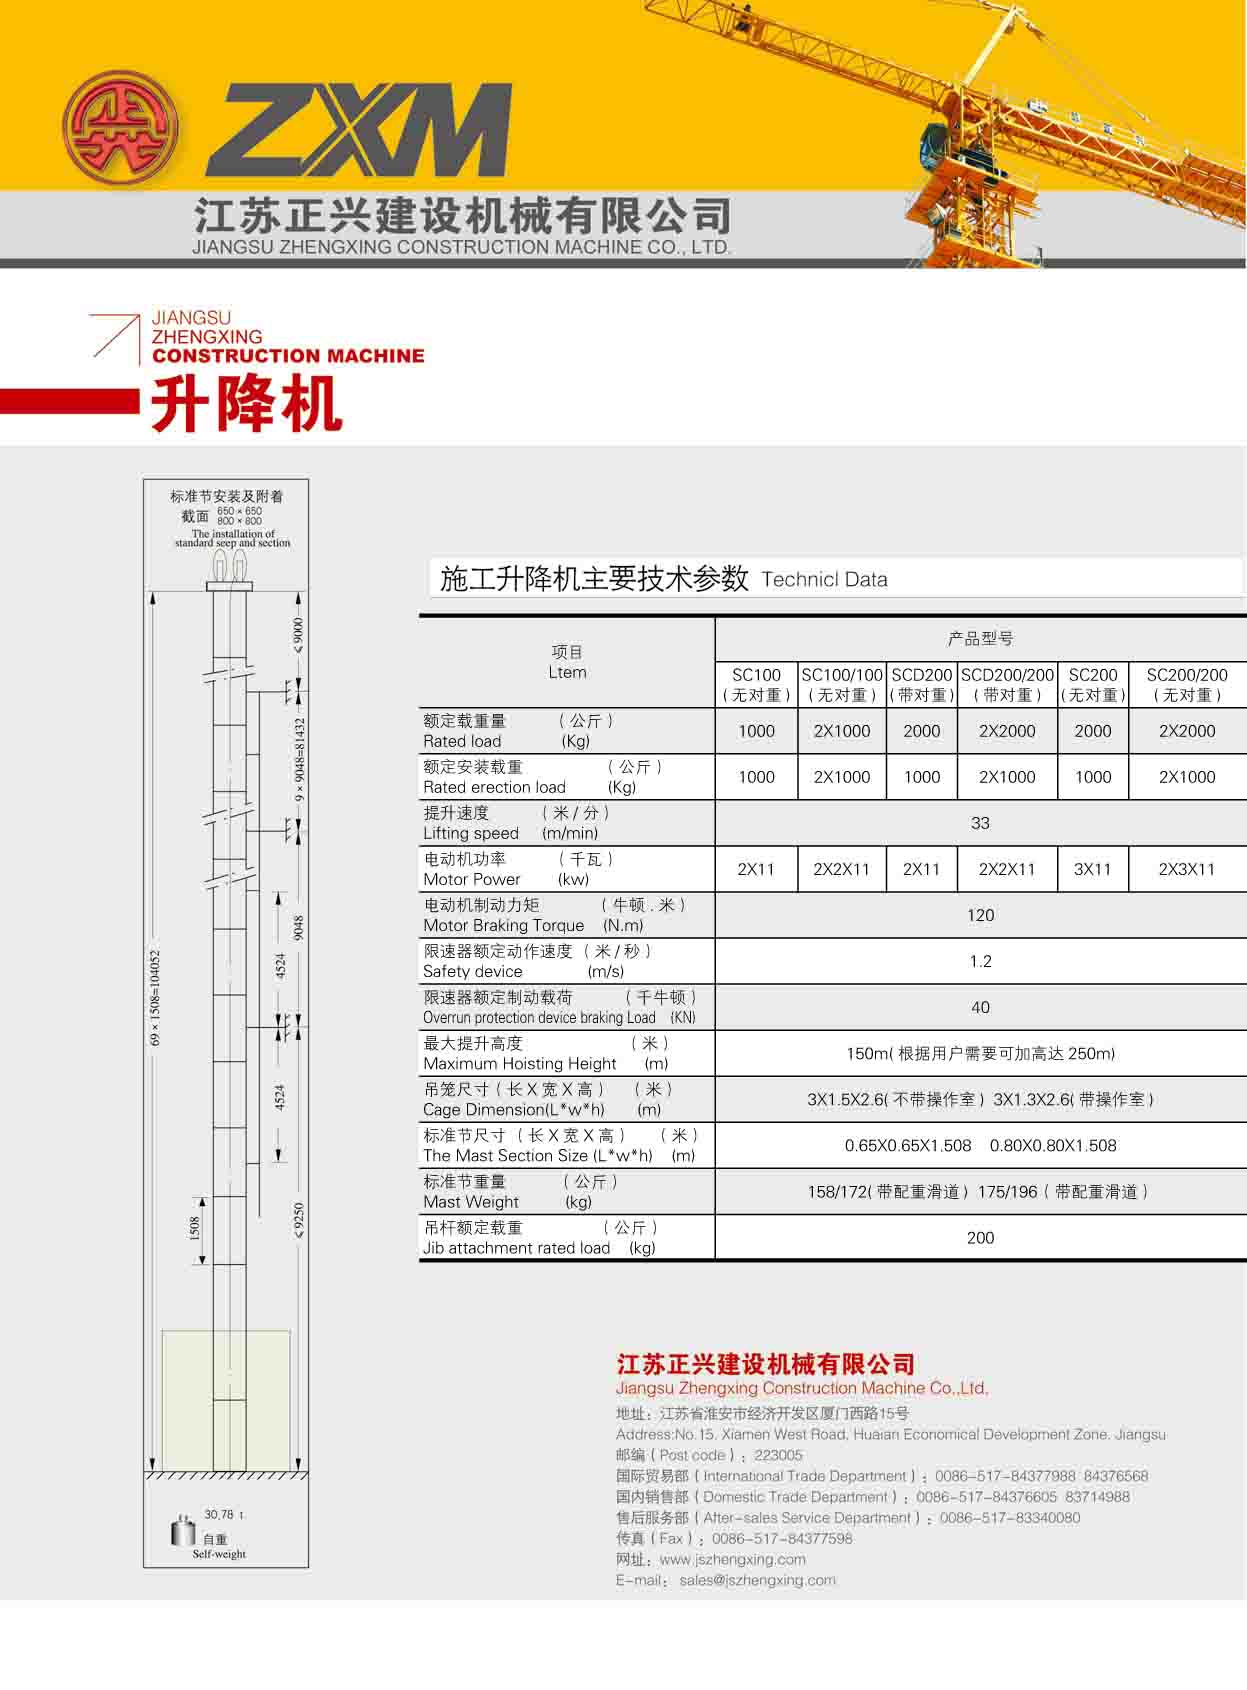The width and height of the screenshot is (1247, 1690).
Task: Select the SCD200/200 column header
Action: [x=1007, y=684]
